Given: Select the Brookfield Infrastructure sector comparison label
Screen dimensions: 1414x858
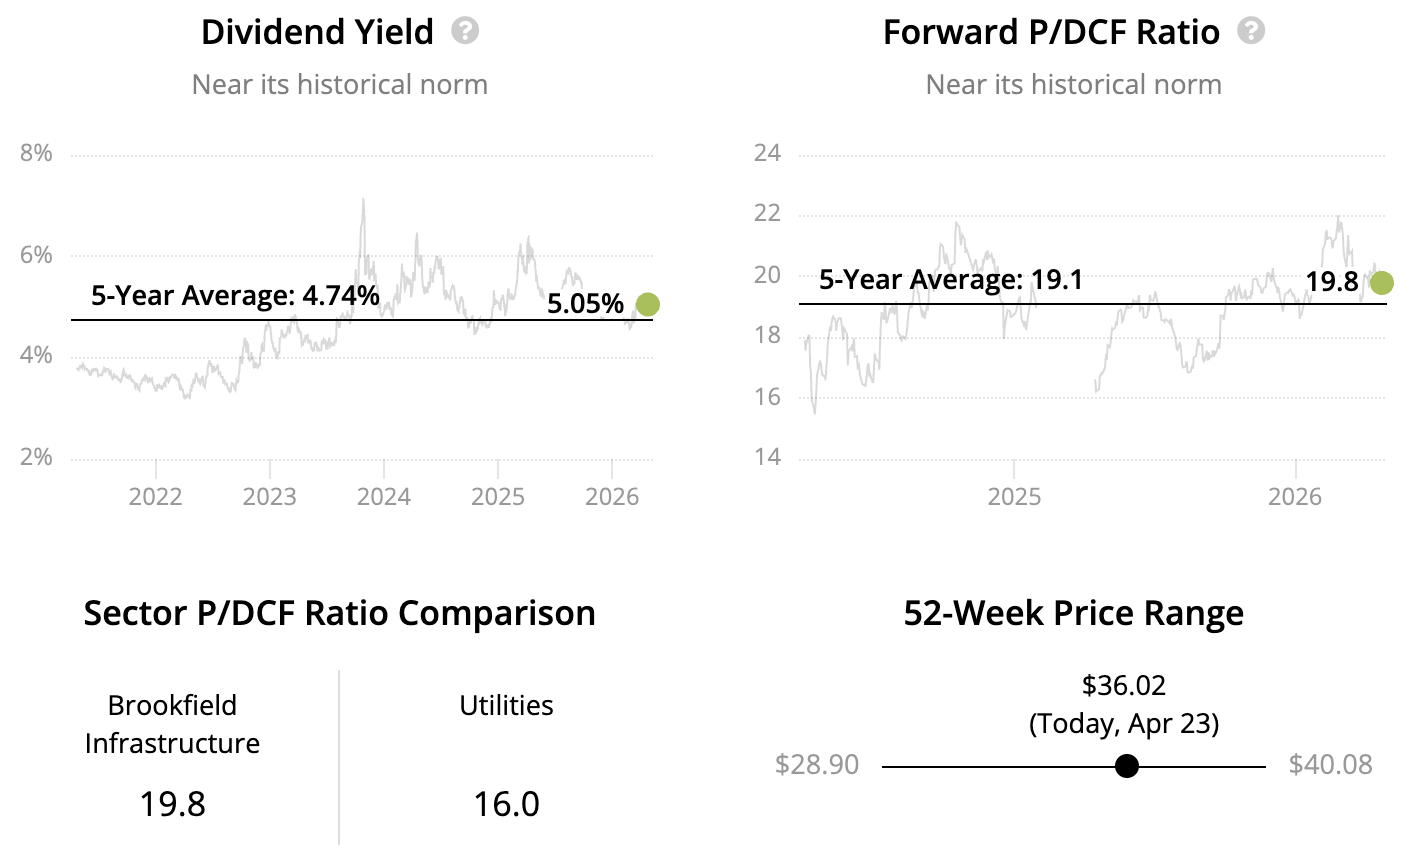Looking at the screenshot, I should pos(172,724).
